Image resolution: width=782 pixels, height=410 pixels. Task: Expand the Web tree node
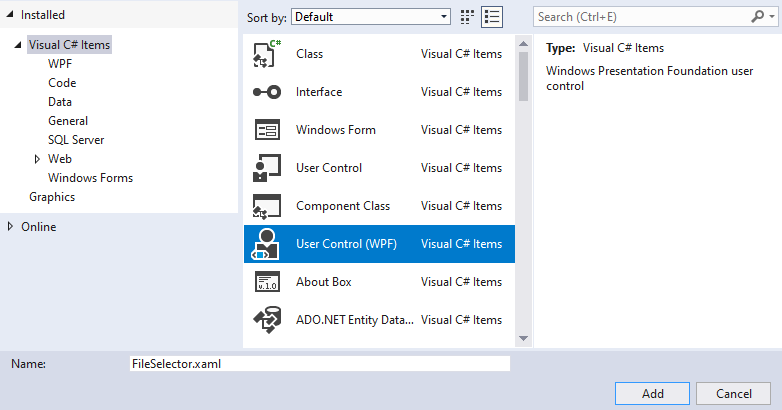[x=37, y=159]
